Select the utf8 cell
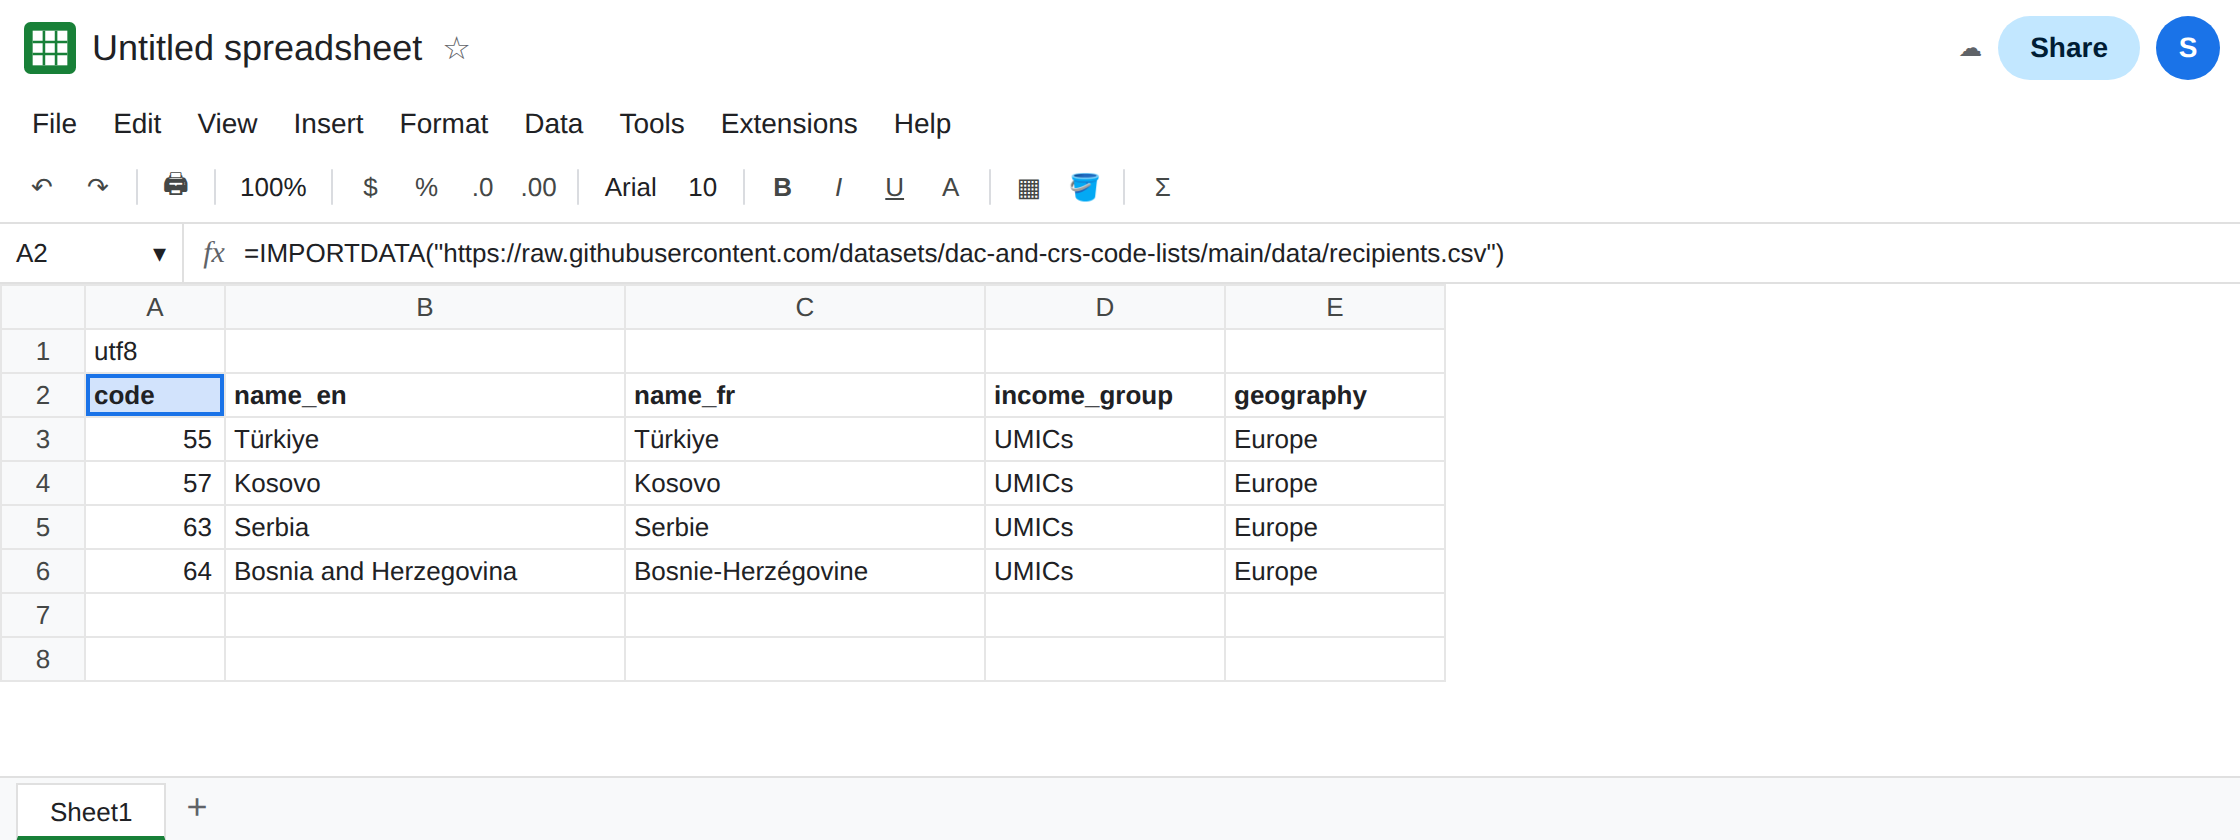The width and height of the screenshot is (2240, 840). click(x=155, y=351)
